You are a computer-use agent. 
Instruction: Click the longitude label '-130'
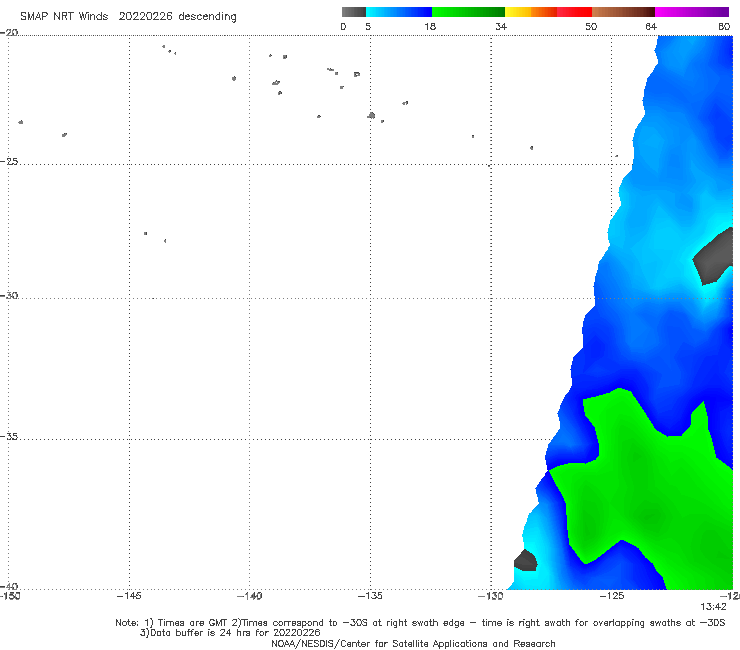coord(491,596)
